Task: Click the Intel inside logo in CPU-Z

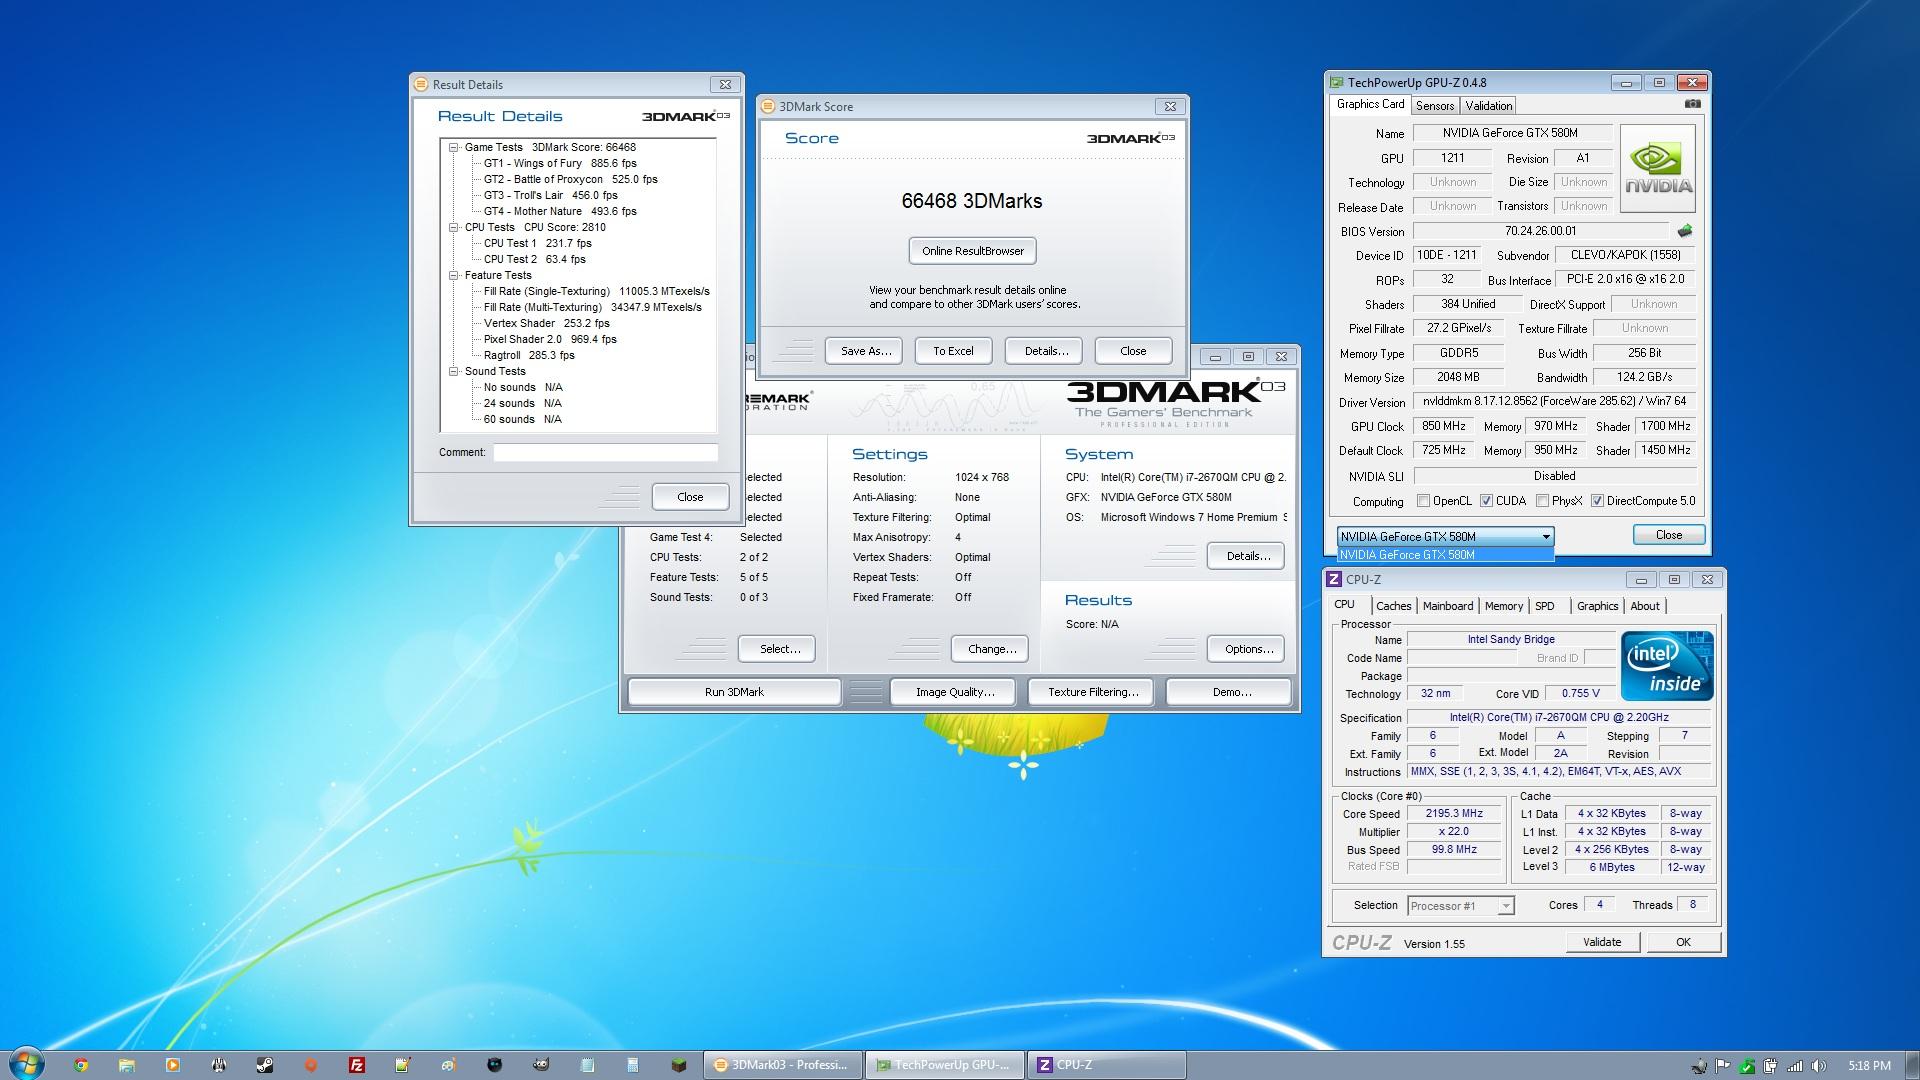Action: point(1667,665)
